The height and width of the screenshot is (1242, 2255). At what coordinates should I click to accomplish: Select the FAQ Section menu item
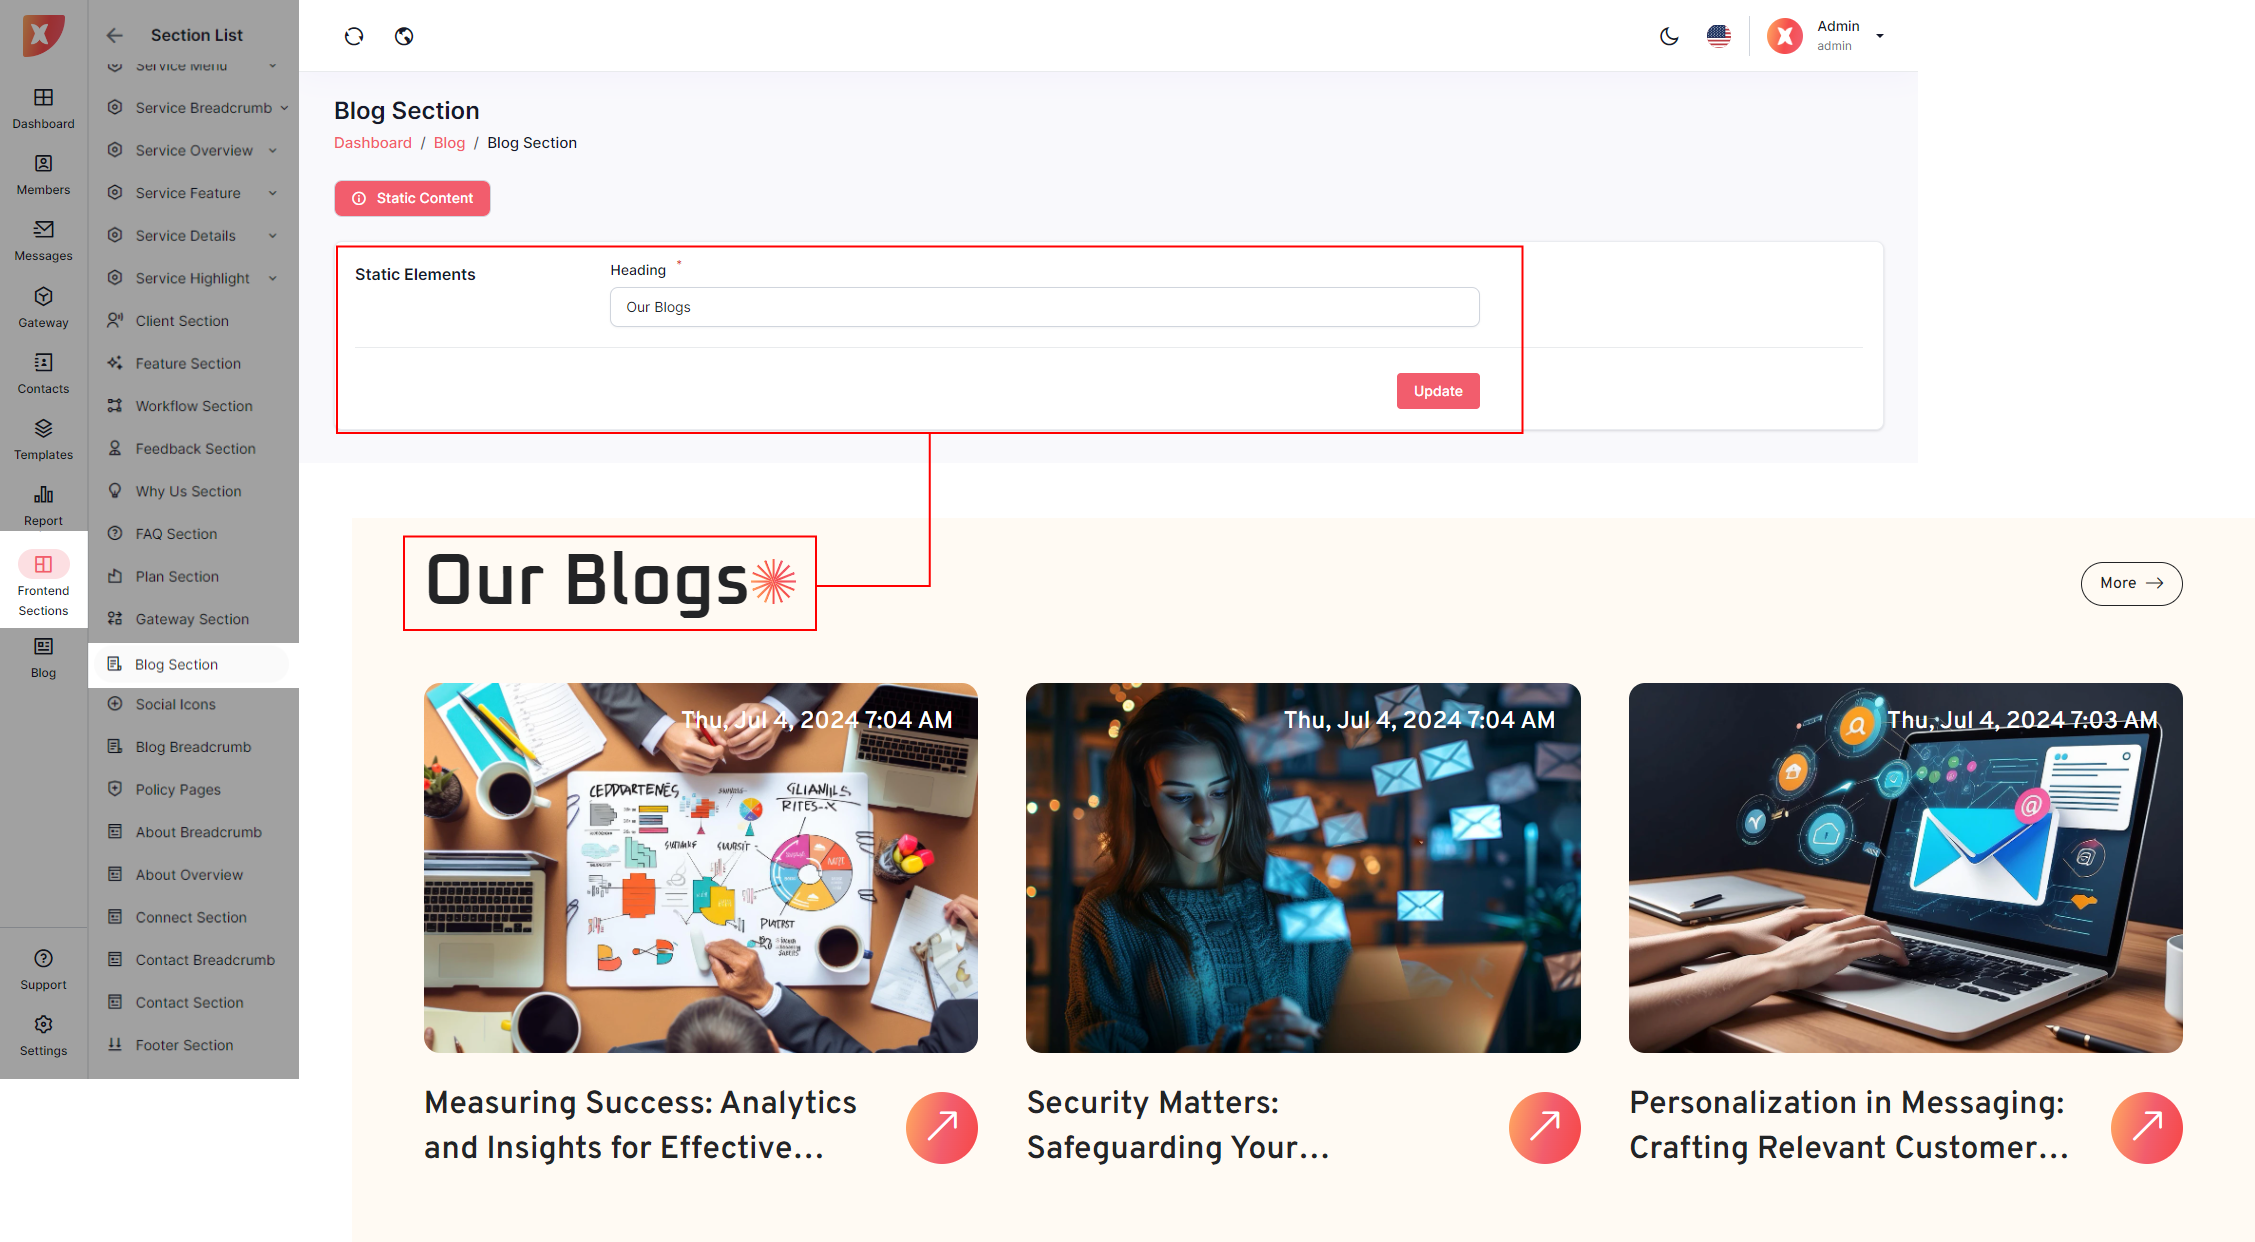[176, 534]
